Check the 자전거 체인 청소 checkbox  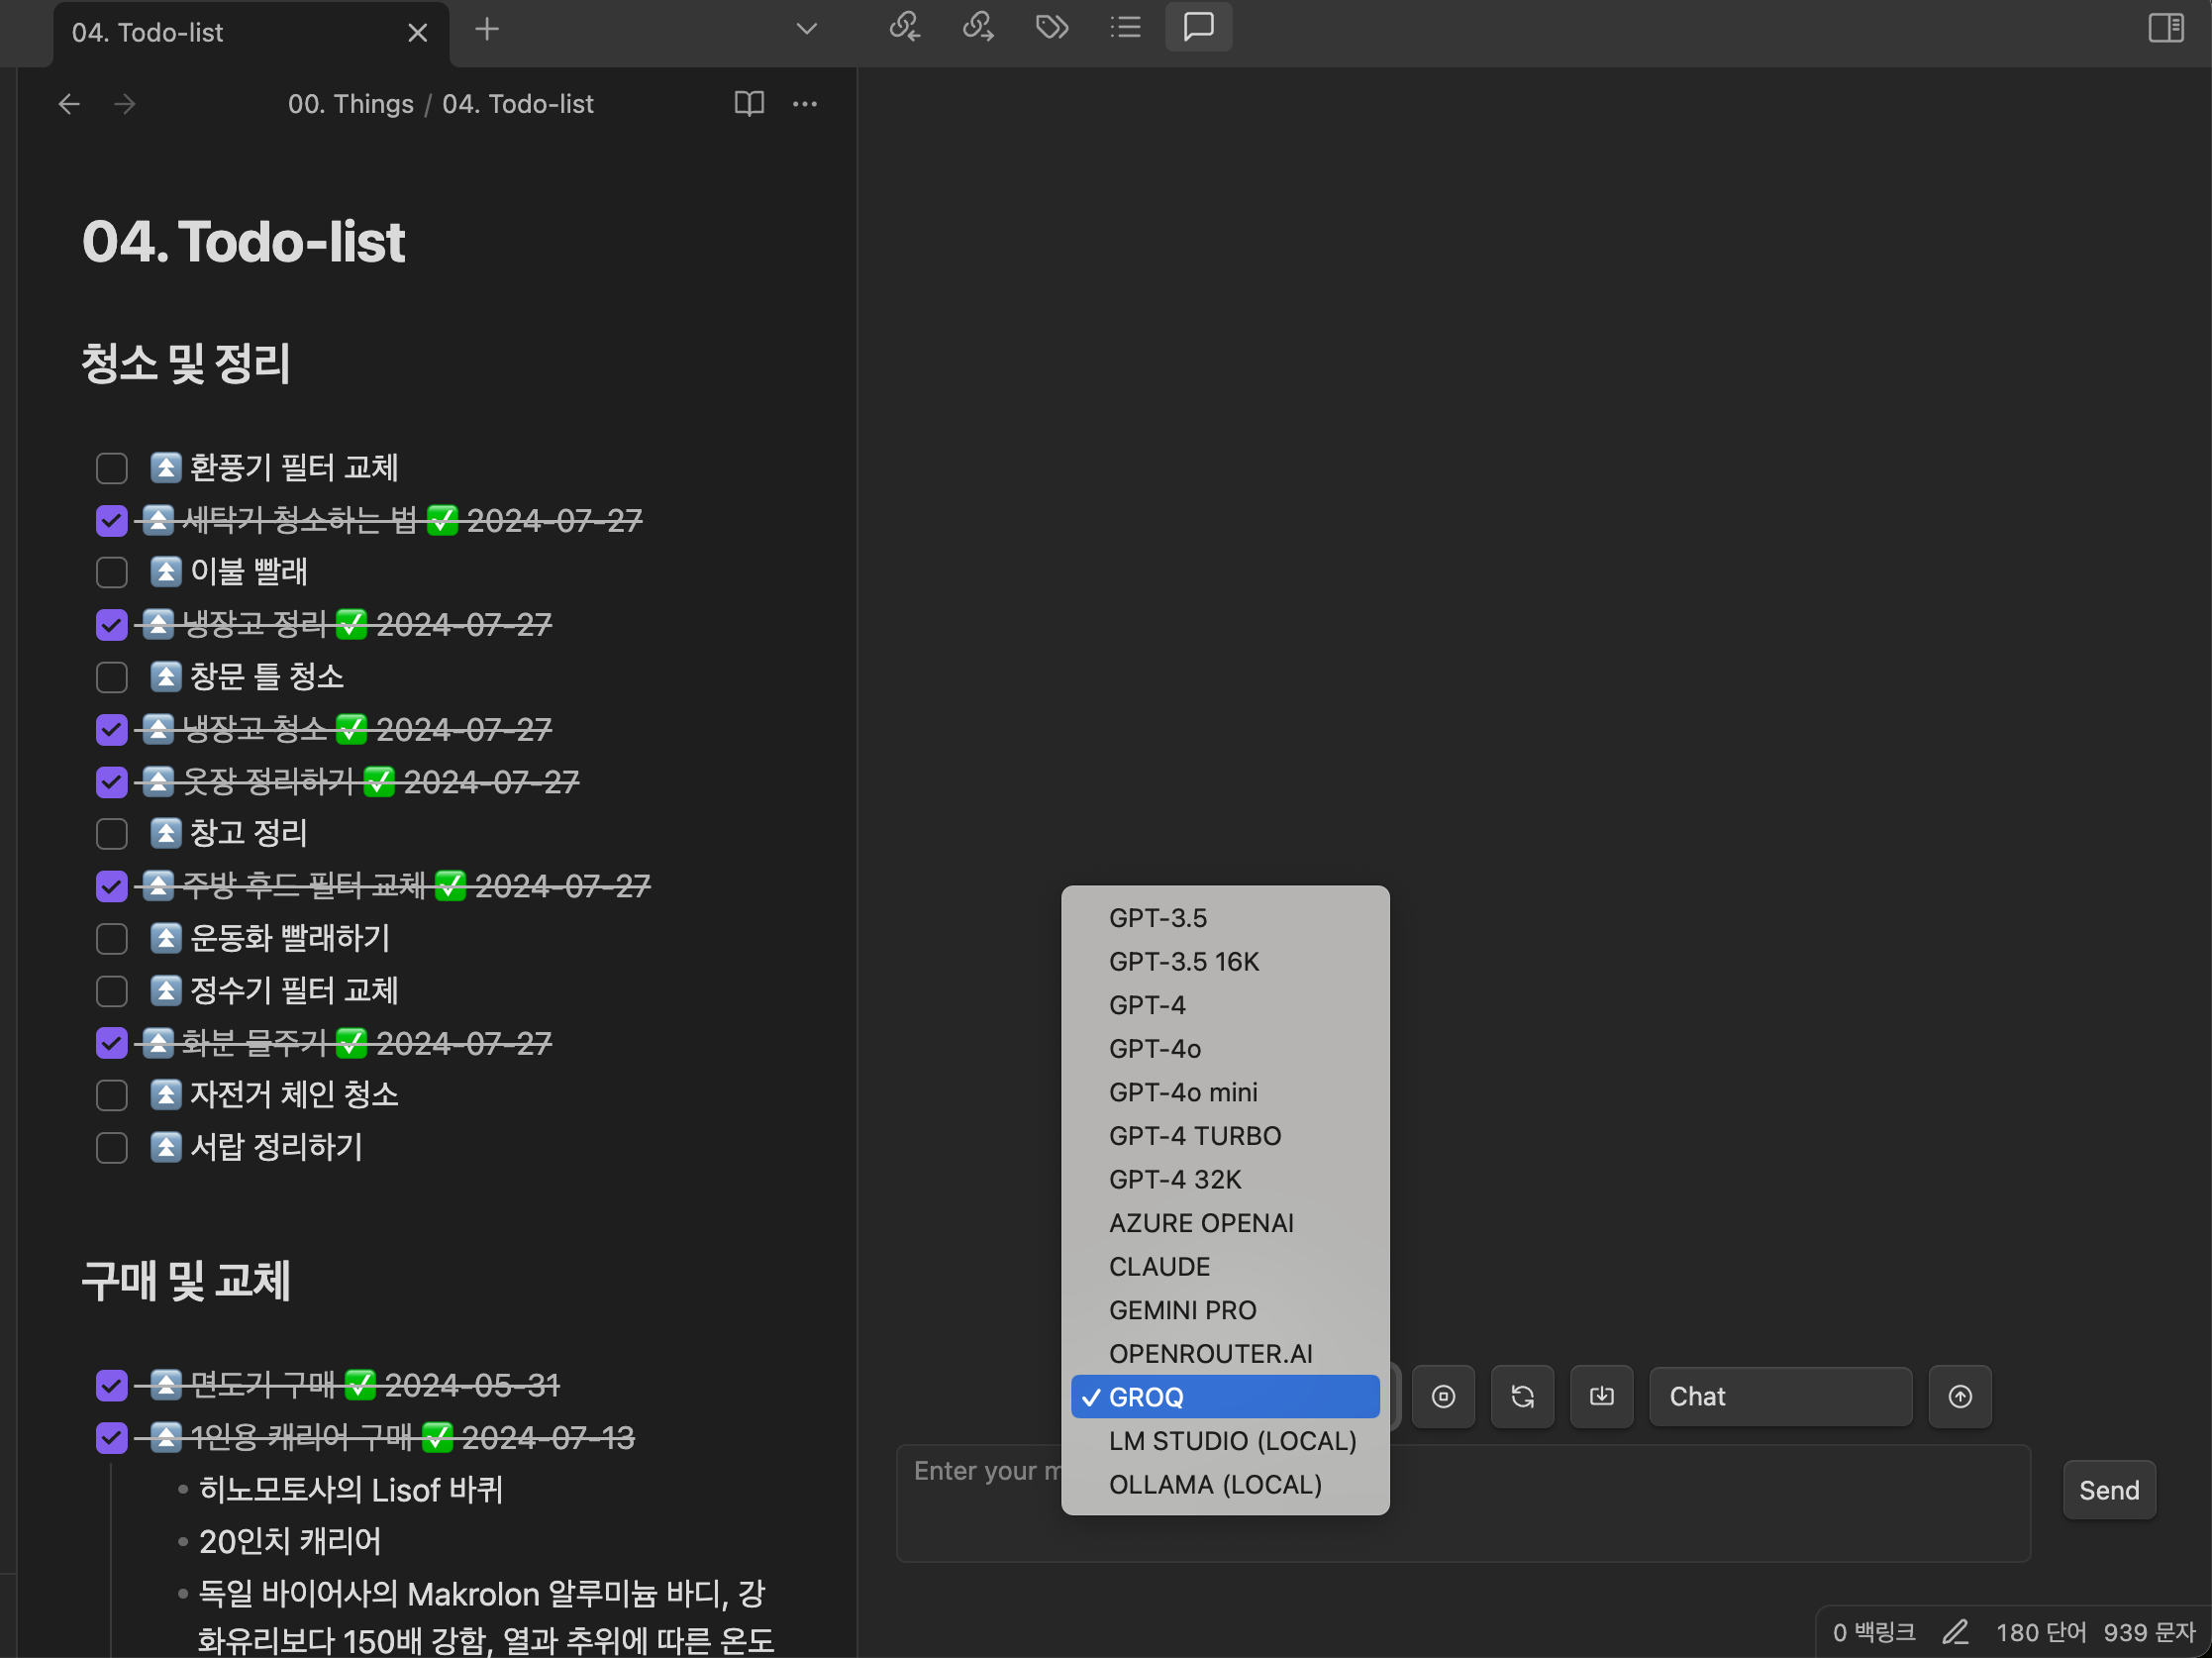tap(111, 1095)
